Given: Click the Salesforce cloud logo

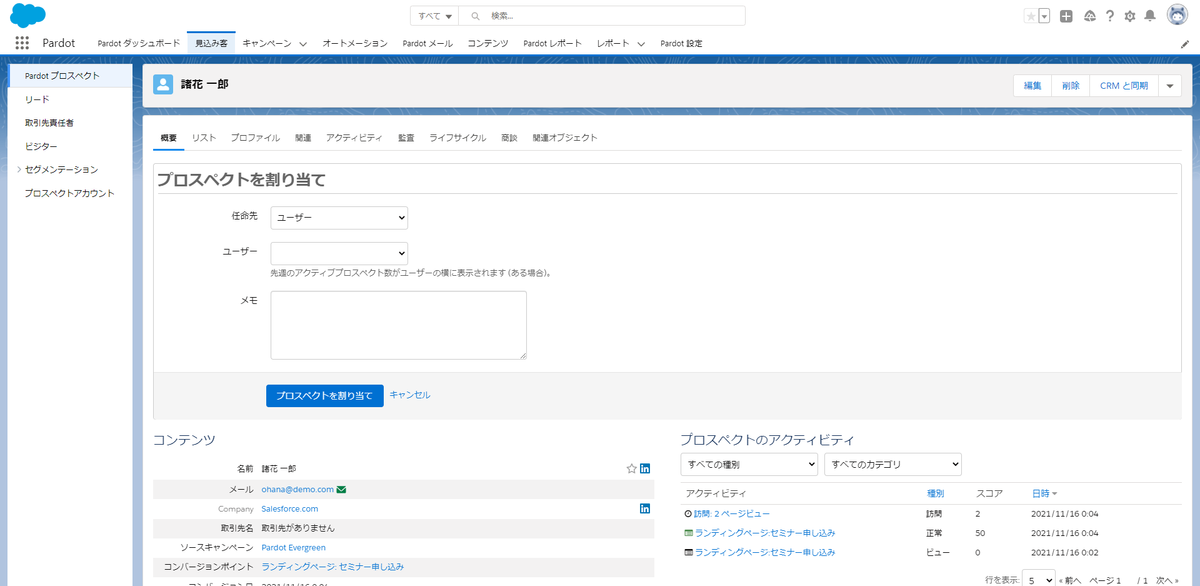Looking at the screenshot, I should pos(28,15).
